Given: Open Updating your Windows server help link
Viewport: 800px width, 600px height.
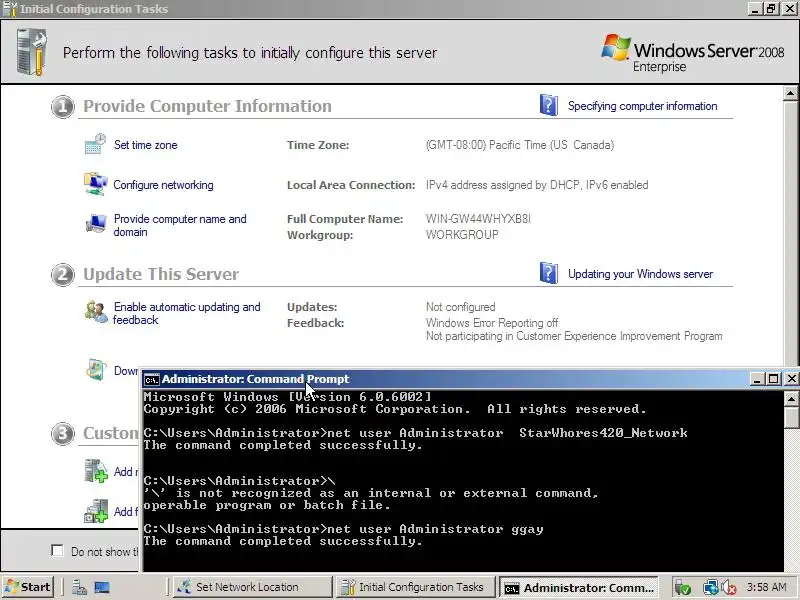Looking at the screenshot, I should (640, 274).
